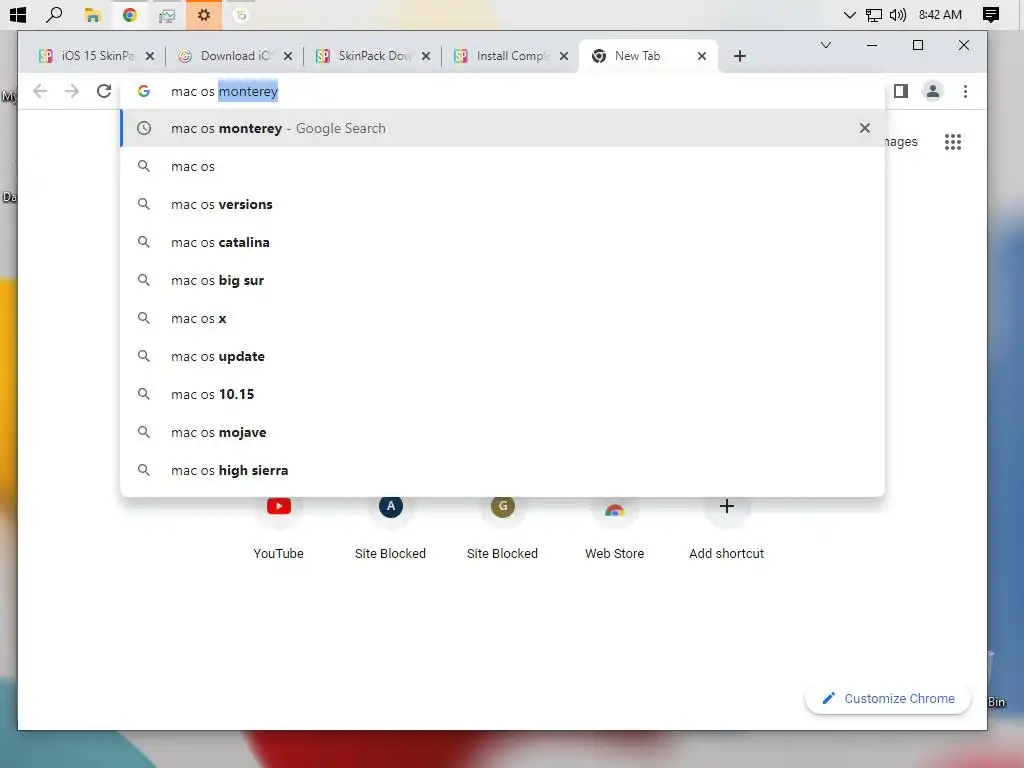The image size is (1024, 768).
Task: Open File Explorer from taskbar
Action: [92, 15]
